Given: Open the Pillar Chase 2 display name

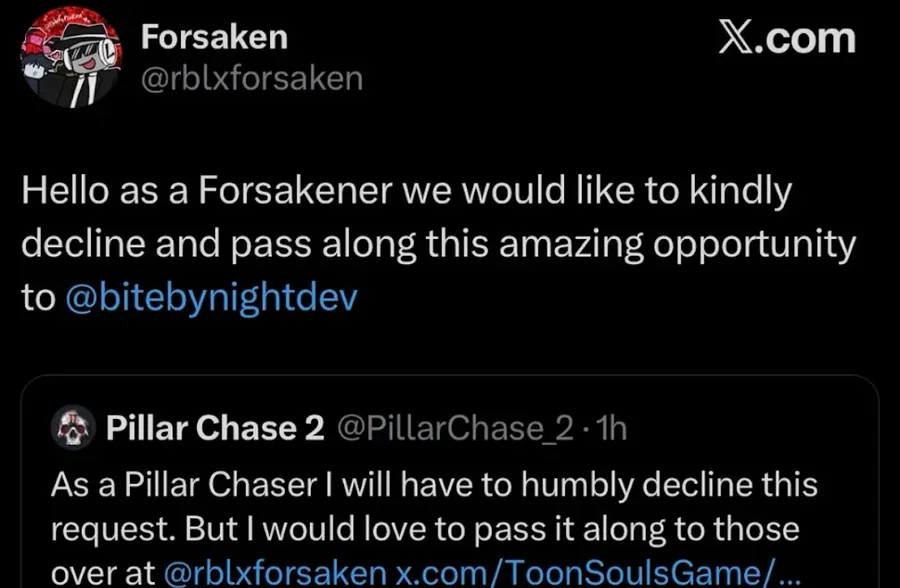Looking at the screenshot, I should pos(215,428).
